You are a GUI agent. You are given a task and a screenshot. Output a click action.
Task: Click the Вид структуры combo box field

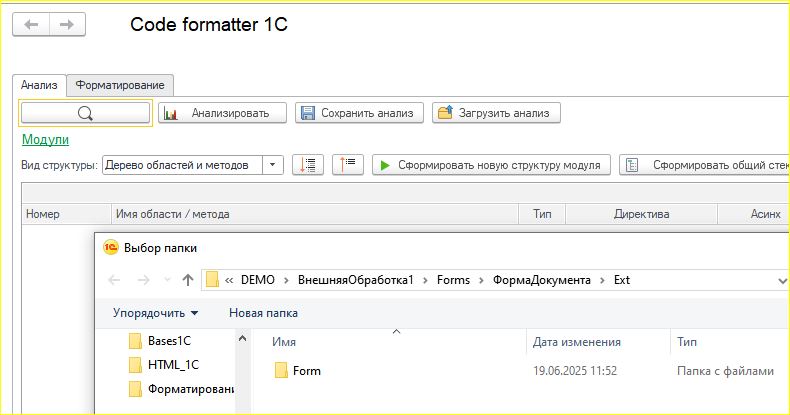point(182,165)
